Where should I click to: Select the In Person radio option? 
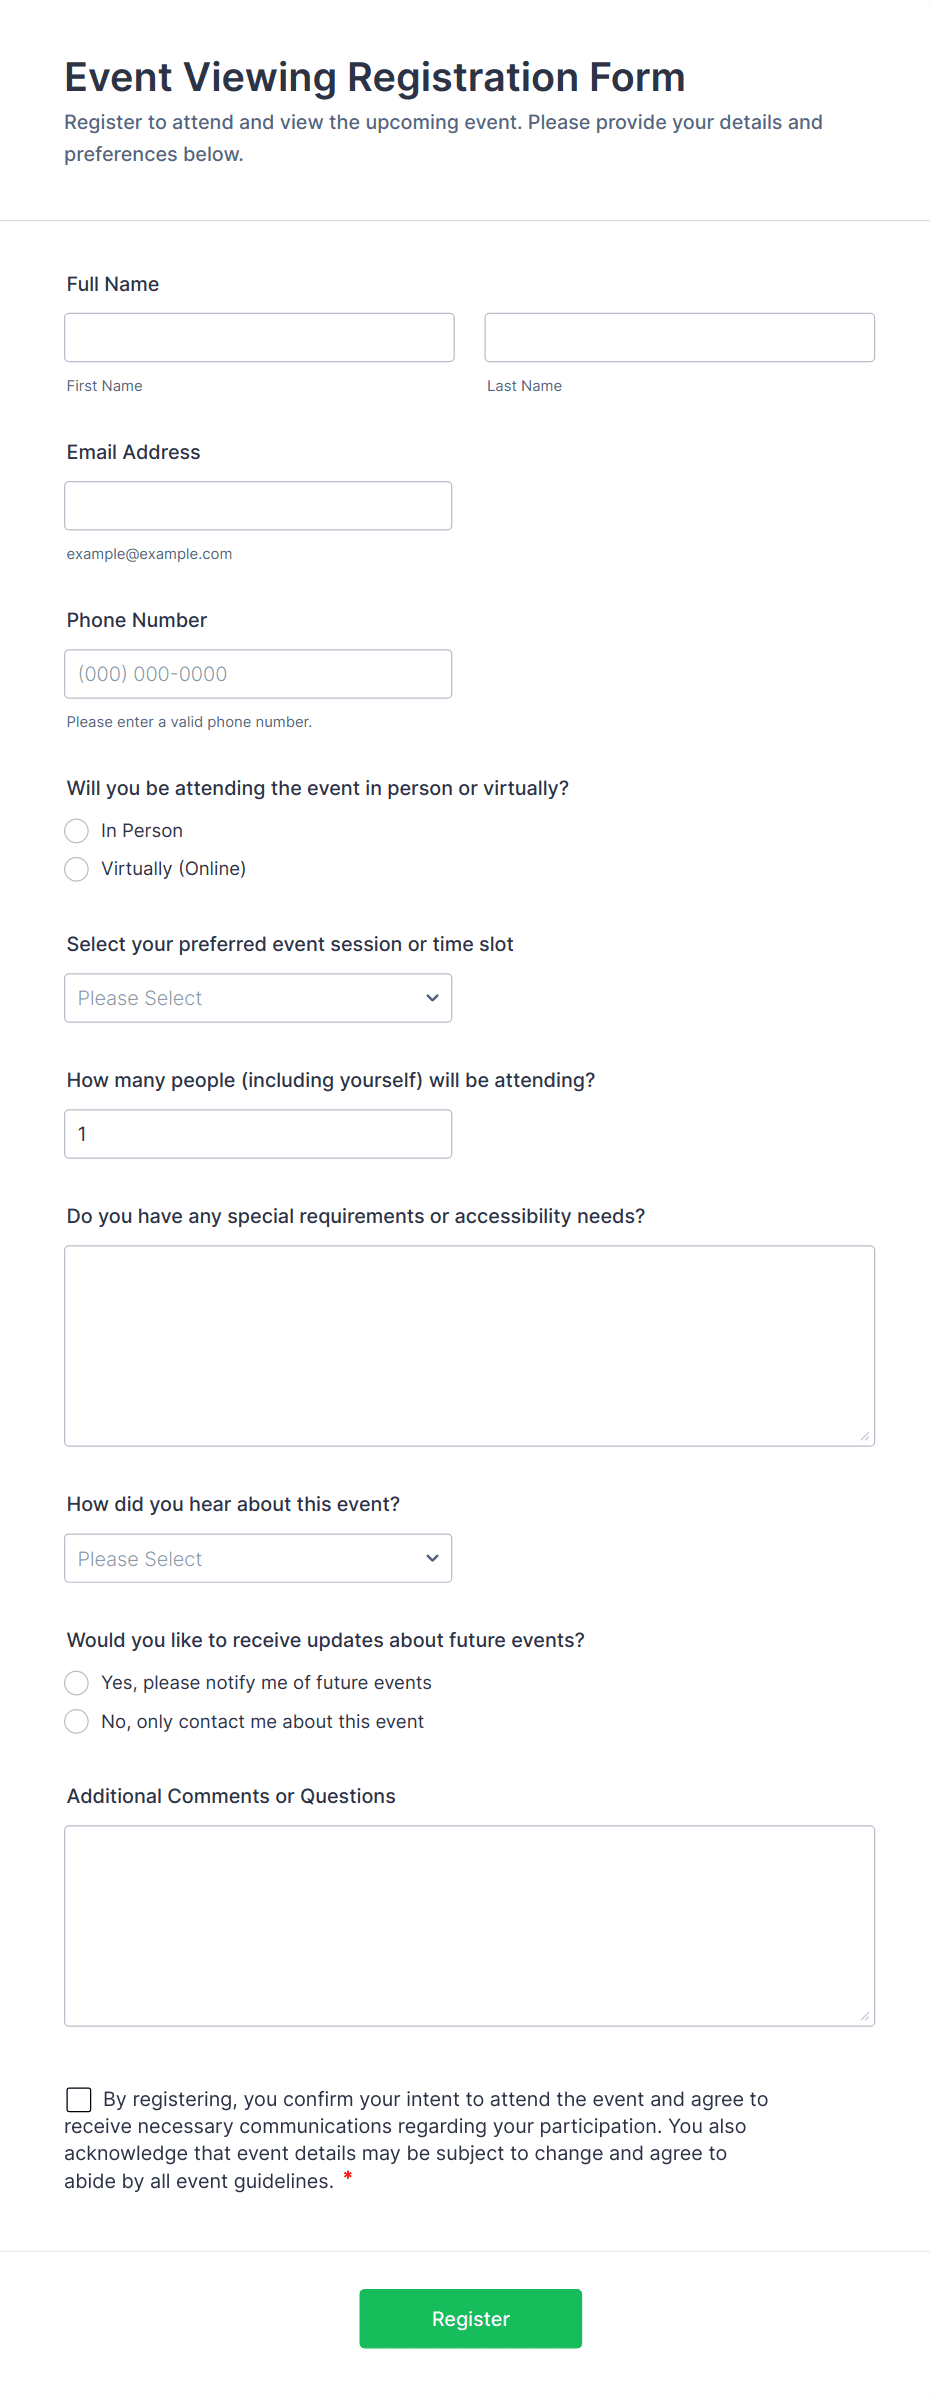(77, 831)
